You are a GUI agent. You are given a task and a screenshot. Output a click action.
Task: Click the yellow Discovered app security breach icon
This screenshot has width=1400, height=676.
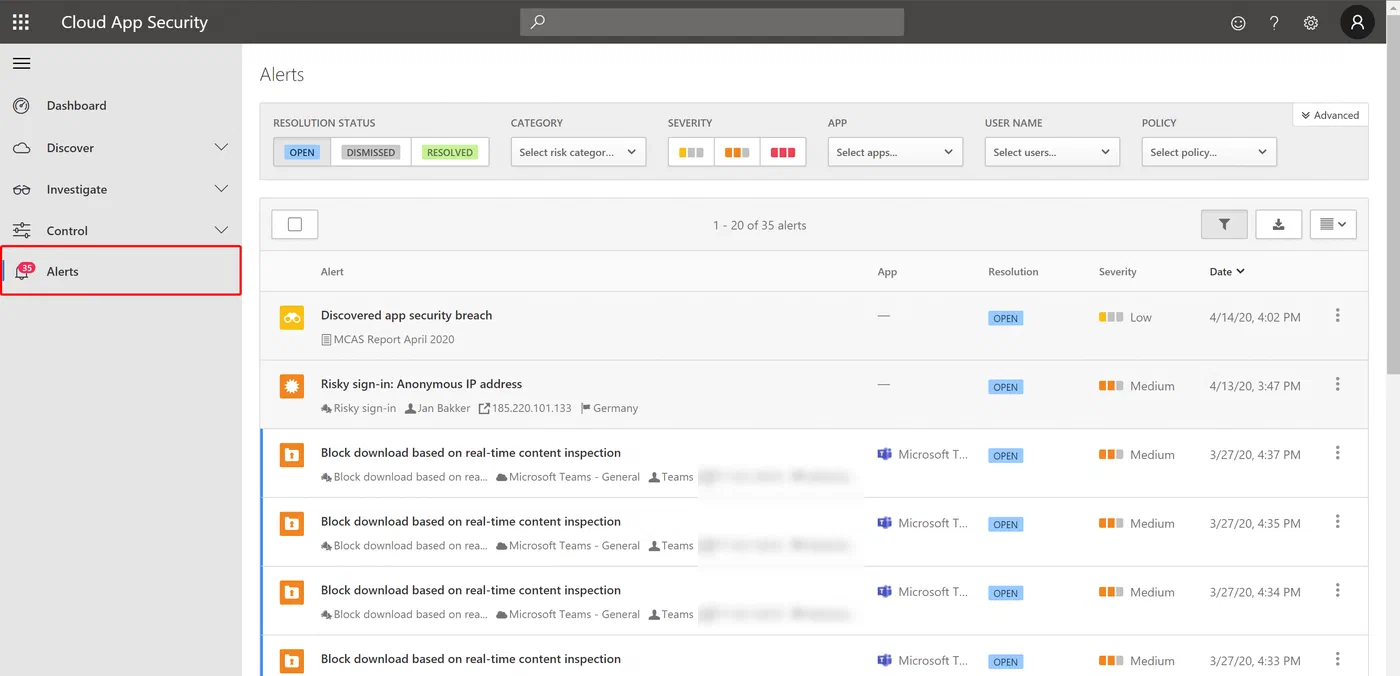pyautogui.click(x=292, y=317)
